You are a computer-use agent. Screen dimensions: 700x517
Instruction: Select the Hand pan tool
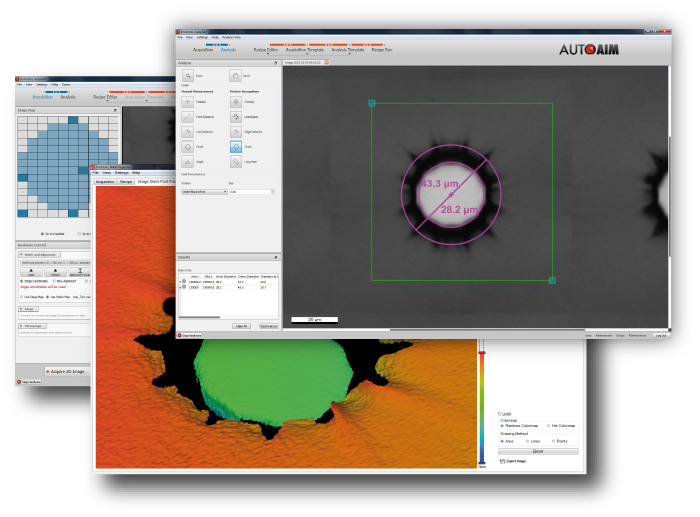tap(235, 75)
